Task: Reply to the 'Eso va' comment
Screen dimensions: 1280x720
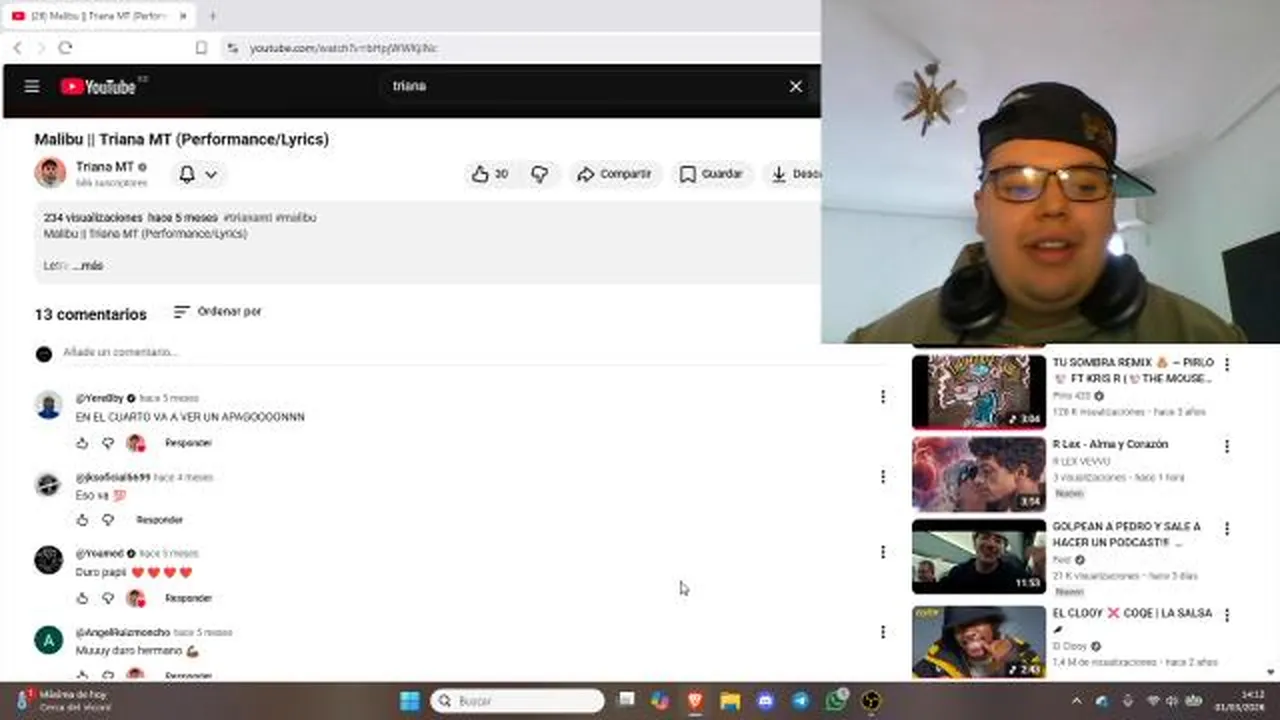Action: click(160, 520)
